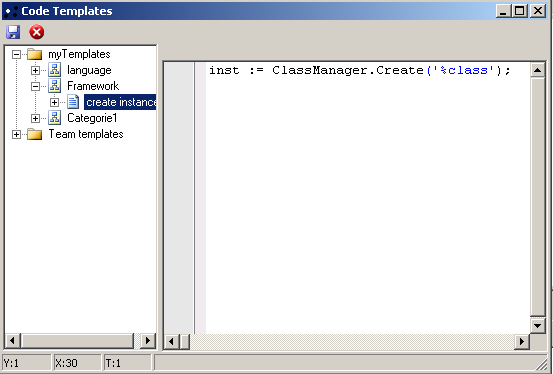Image resolution: width=553 pixels, height=374 pixels.
Task: Collapse the myTemplates tree node
Action: [16, 54]
